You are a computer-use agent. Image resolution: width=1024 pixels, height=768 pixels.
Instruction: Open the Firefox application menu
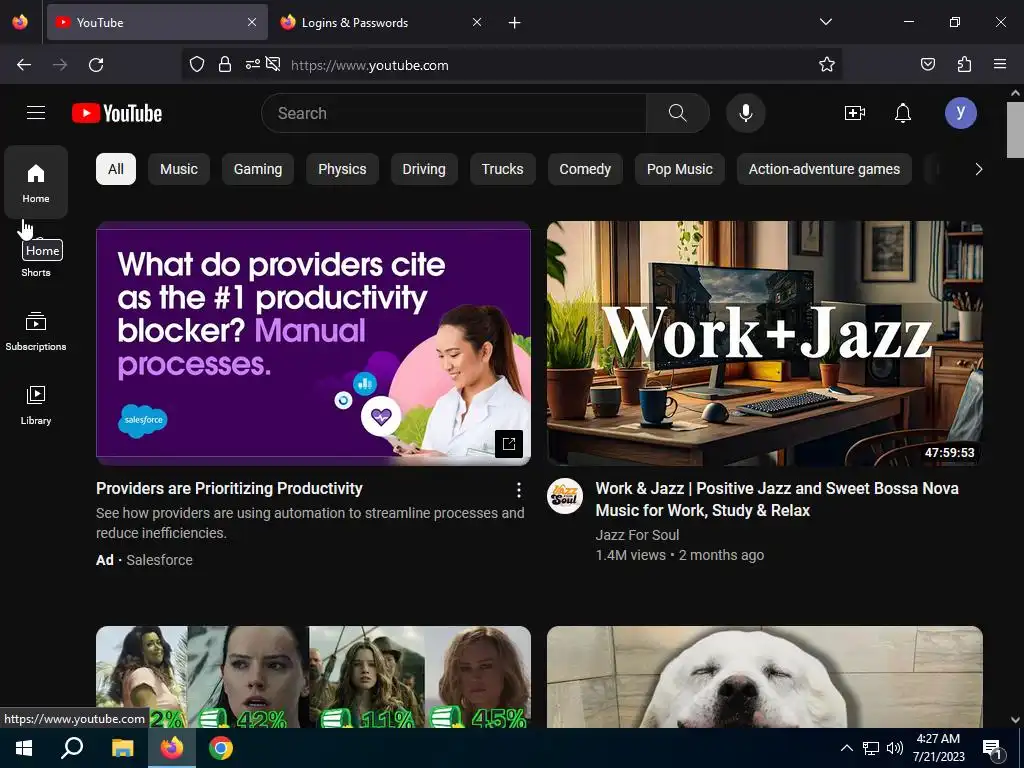click(x=1000, y=64)
